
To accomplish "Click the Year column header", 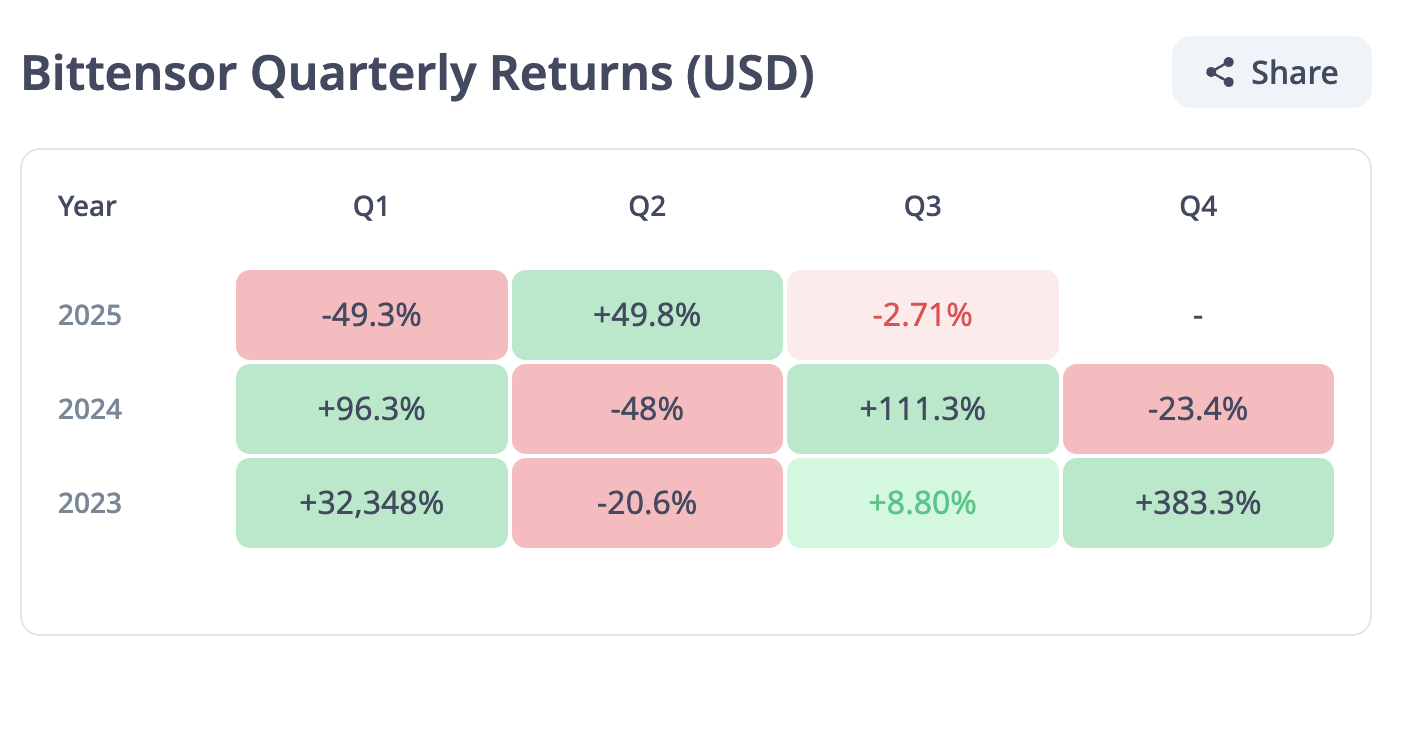I will [87, 207].
